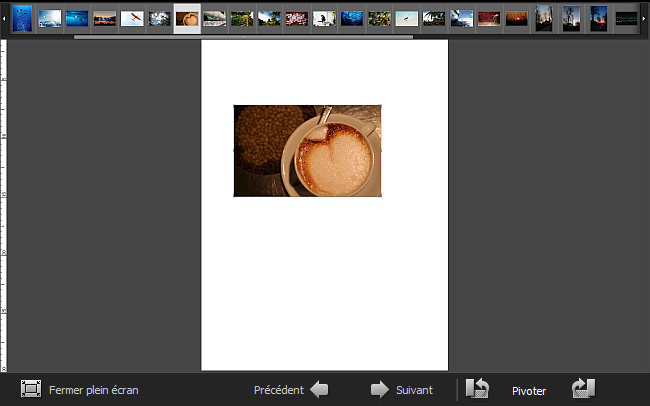
Task: Select the dark night lights thumbnail
Action: click(x=626, y=19)
